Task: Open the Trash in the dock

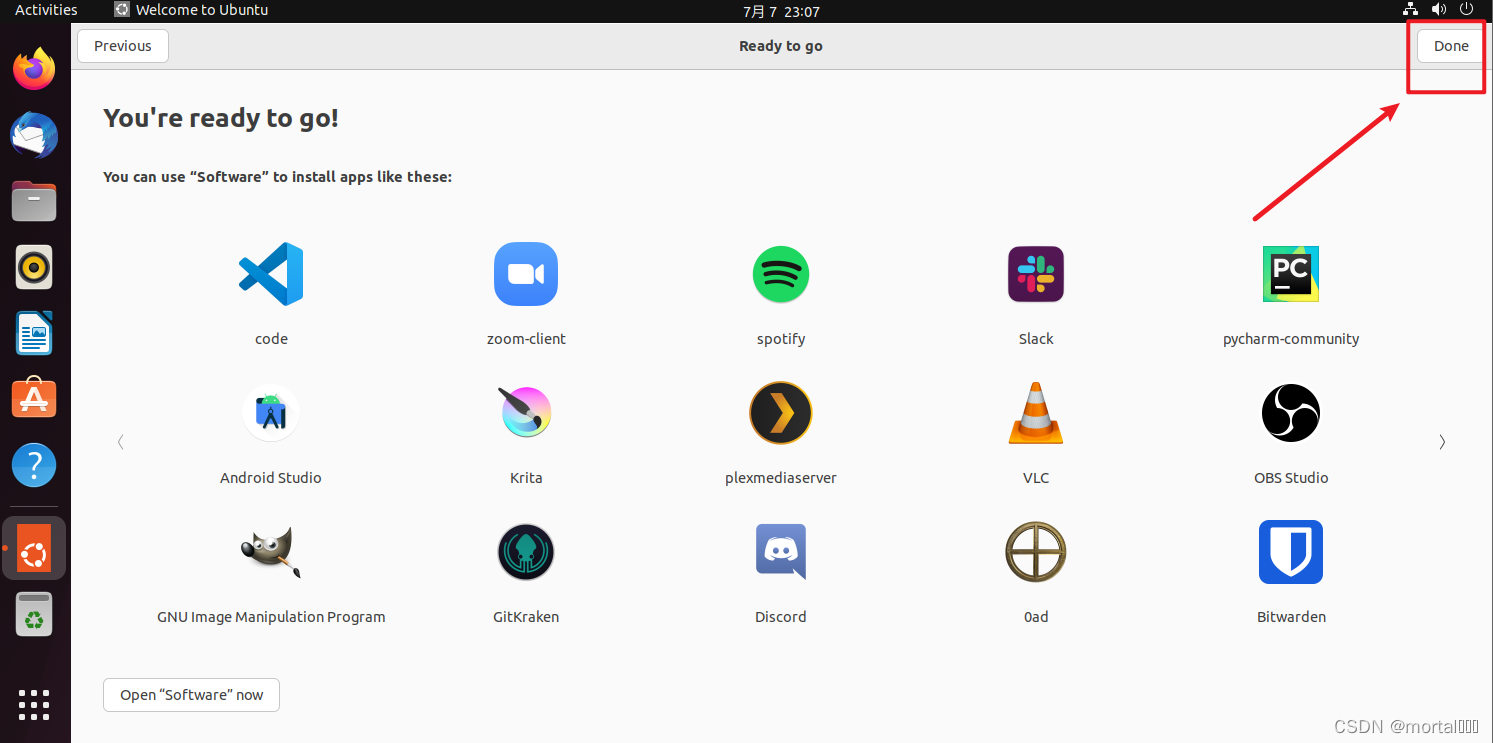Action: [34, 614]
